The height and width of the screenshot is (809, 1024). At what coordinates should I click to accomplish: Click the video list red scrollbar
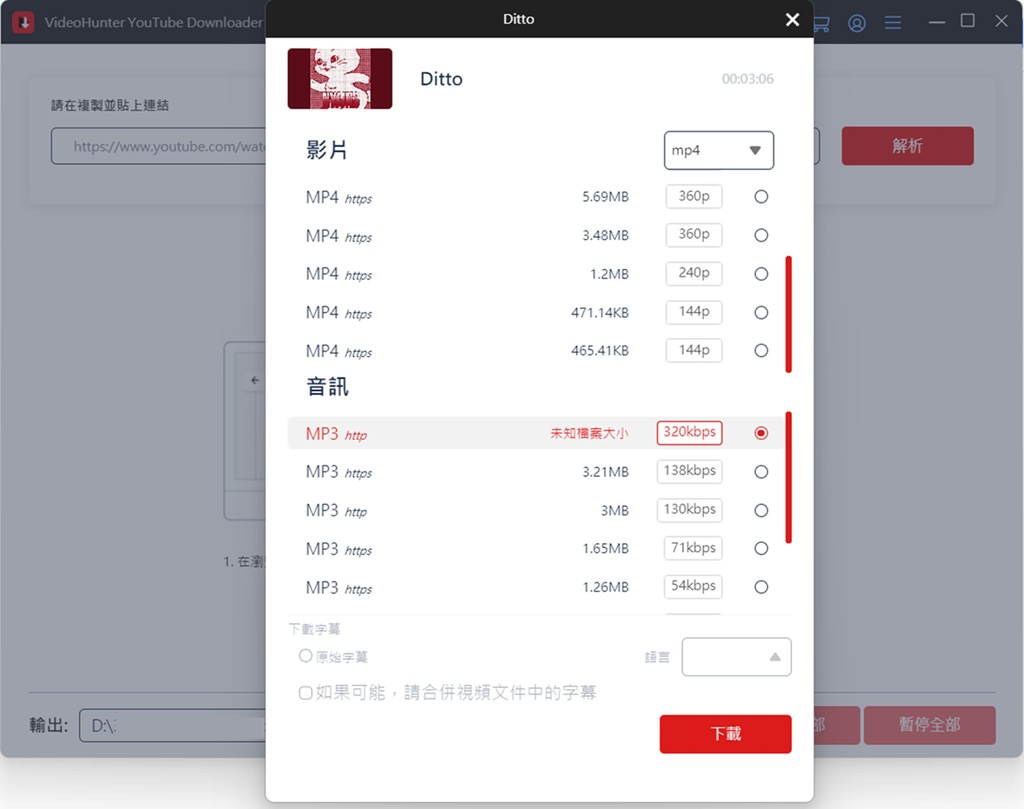[x=788, y=314]
